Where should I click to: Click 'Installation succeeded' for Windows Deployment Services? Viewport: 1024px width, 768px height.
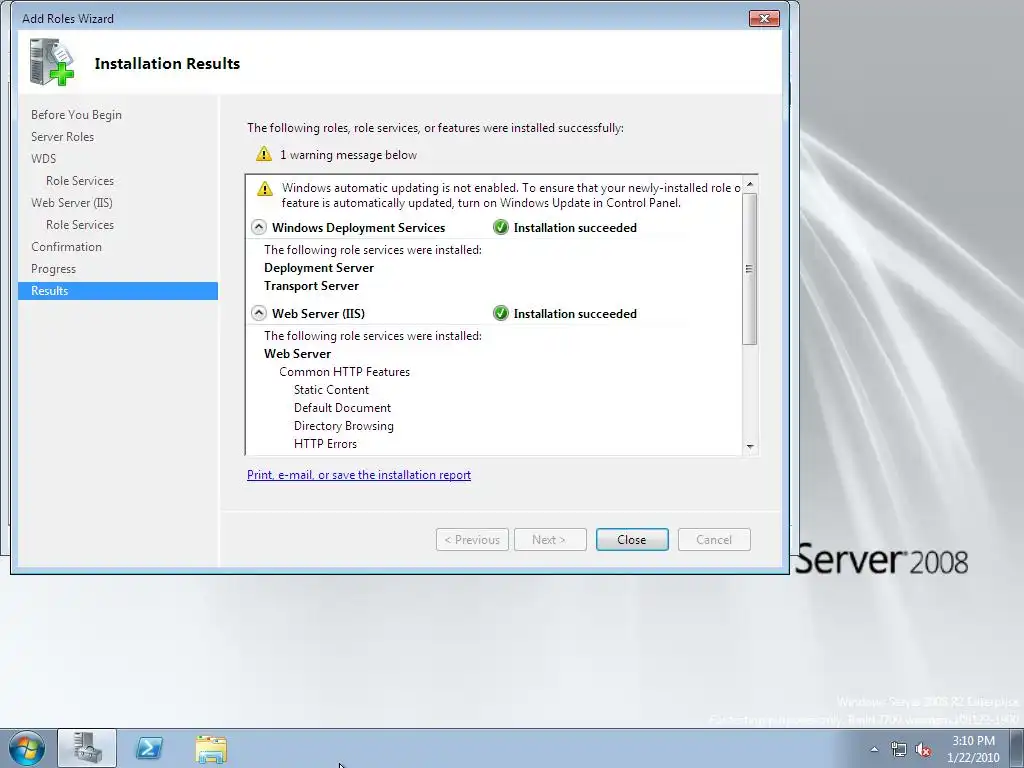(x=575, y=228)
